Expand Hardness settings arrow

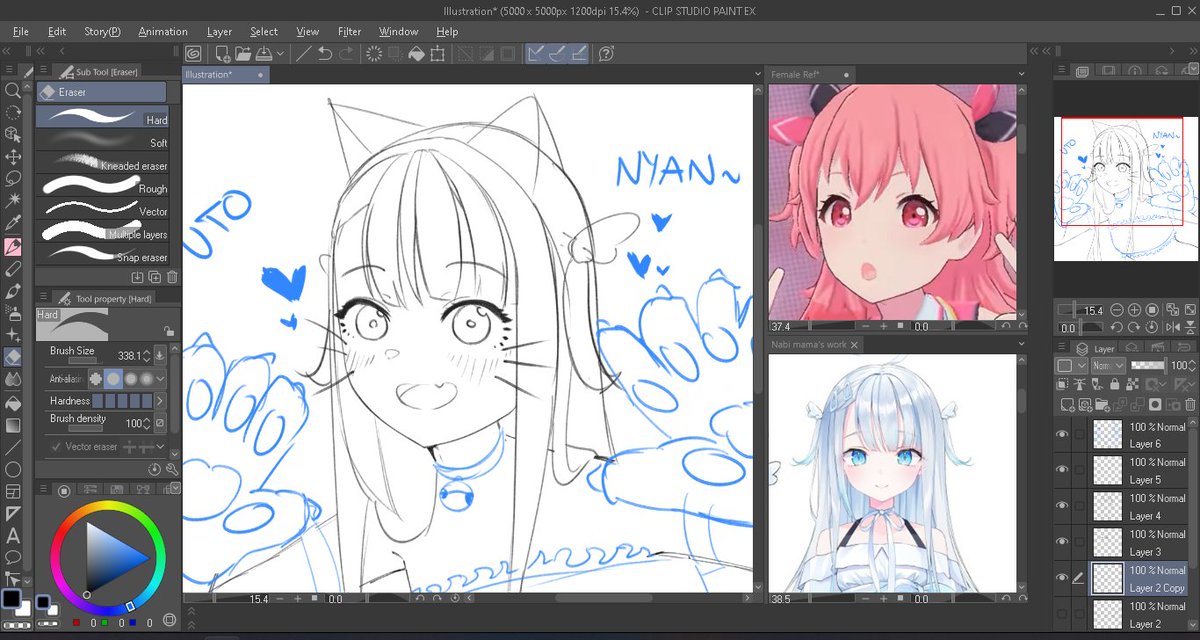160,401
